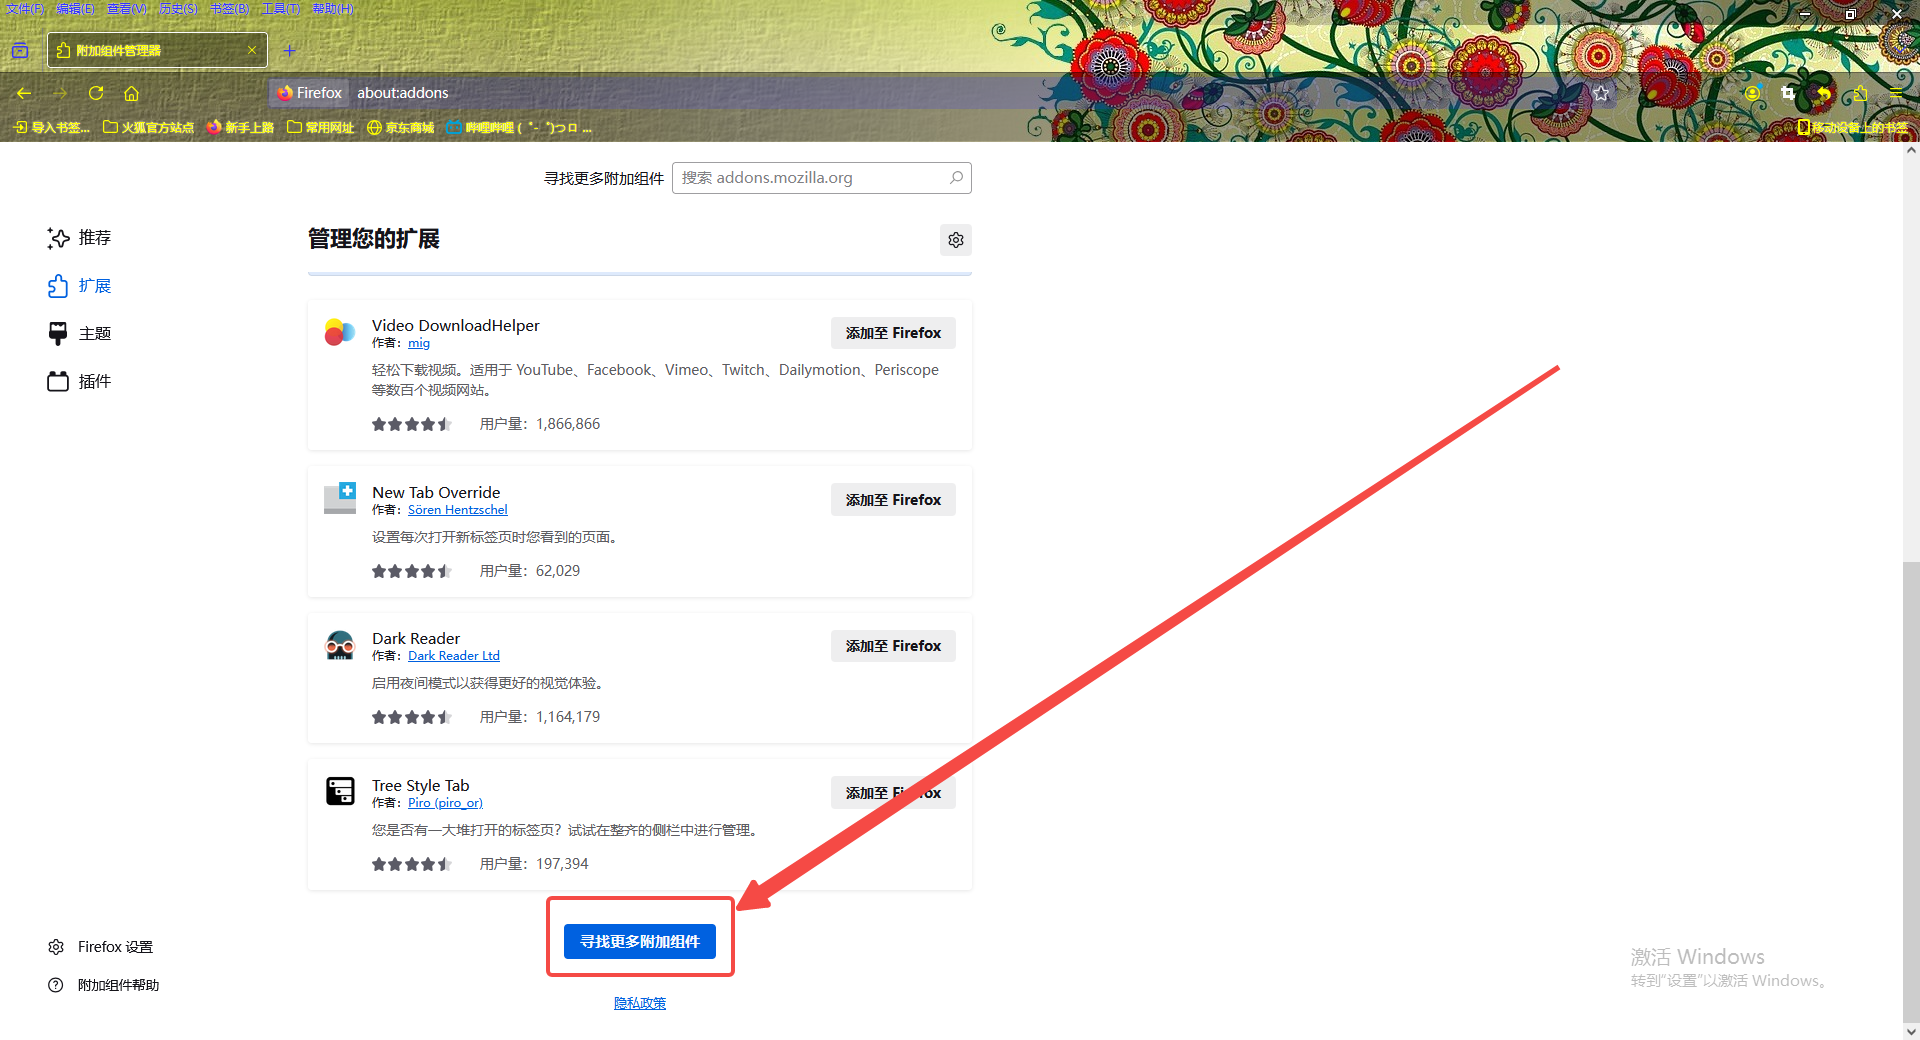Click the 用户量: 197,394 text
The width and height of the screenshot is (1920, 1040).
tap(534, 864)
